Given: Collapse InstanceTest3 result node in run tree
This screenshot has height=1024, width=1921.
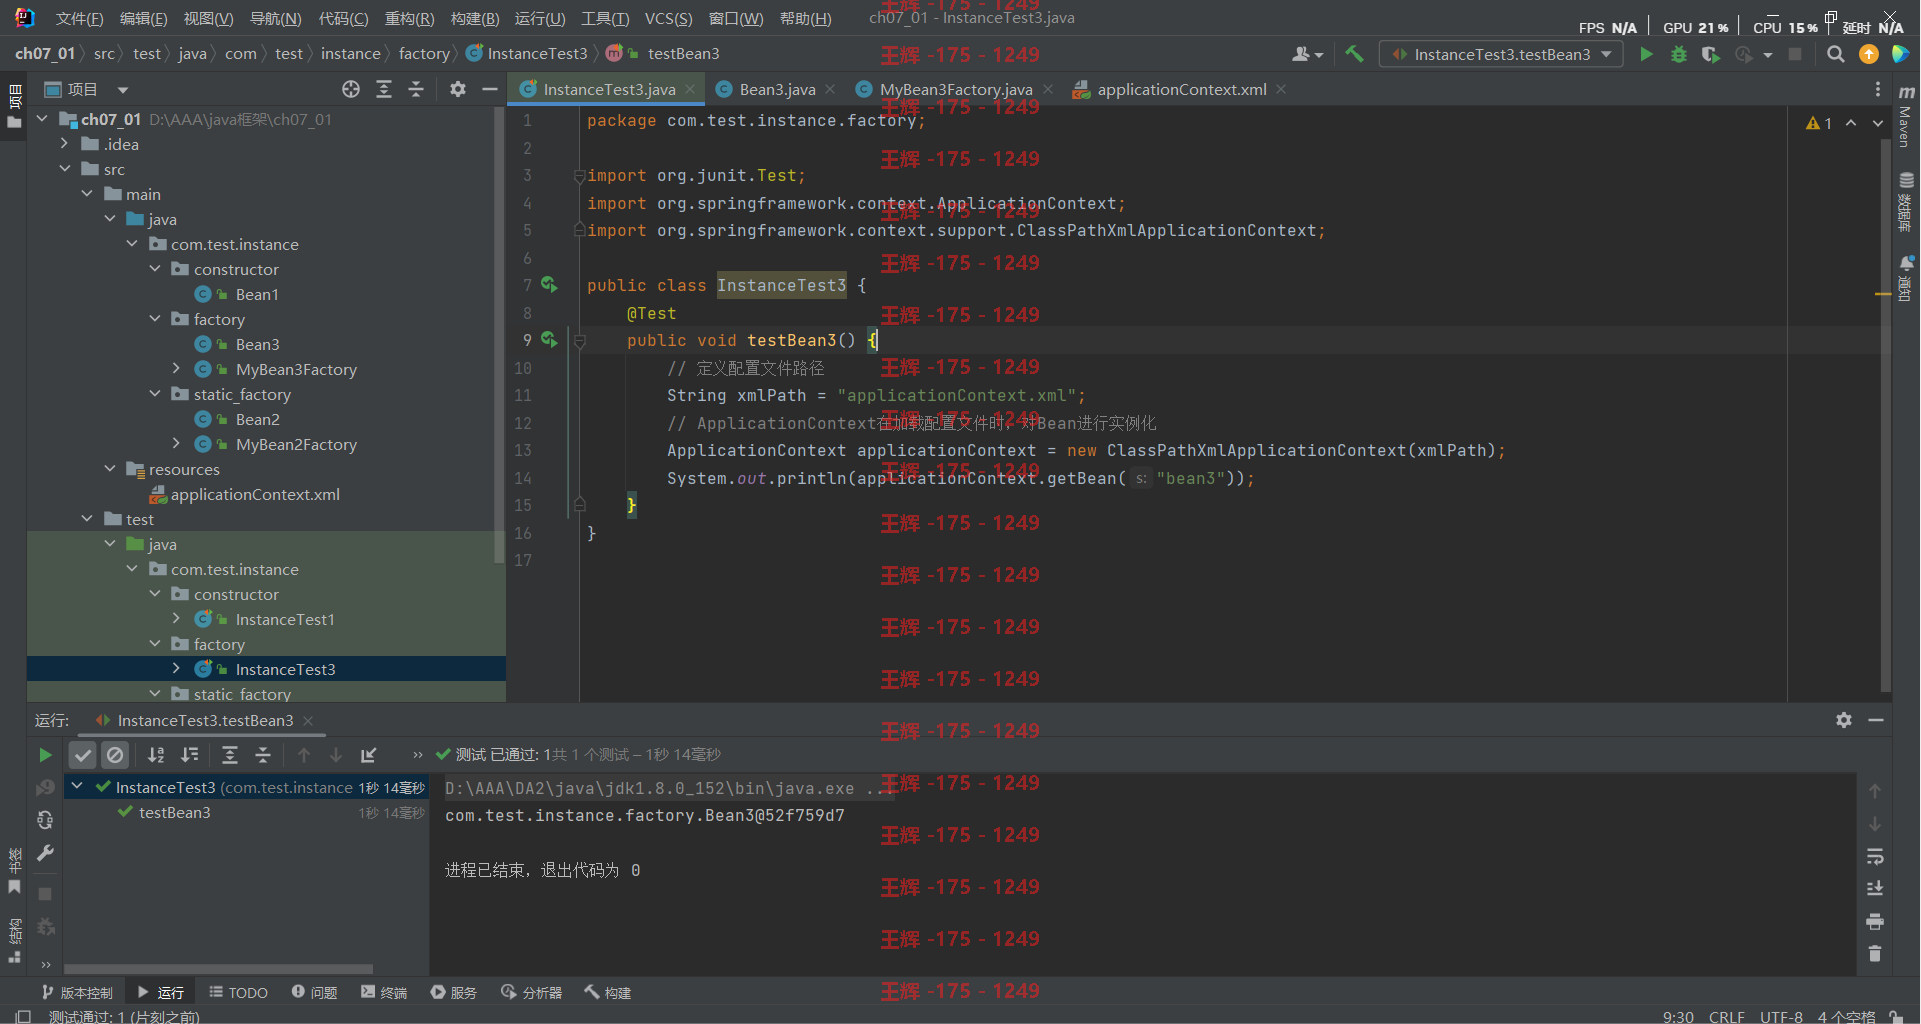Looking at the screenshot, I should coord(77,787).
